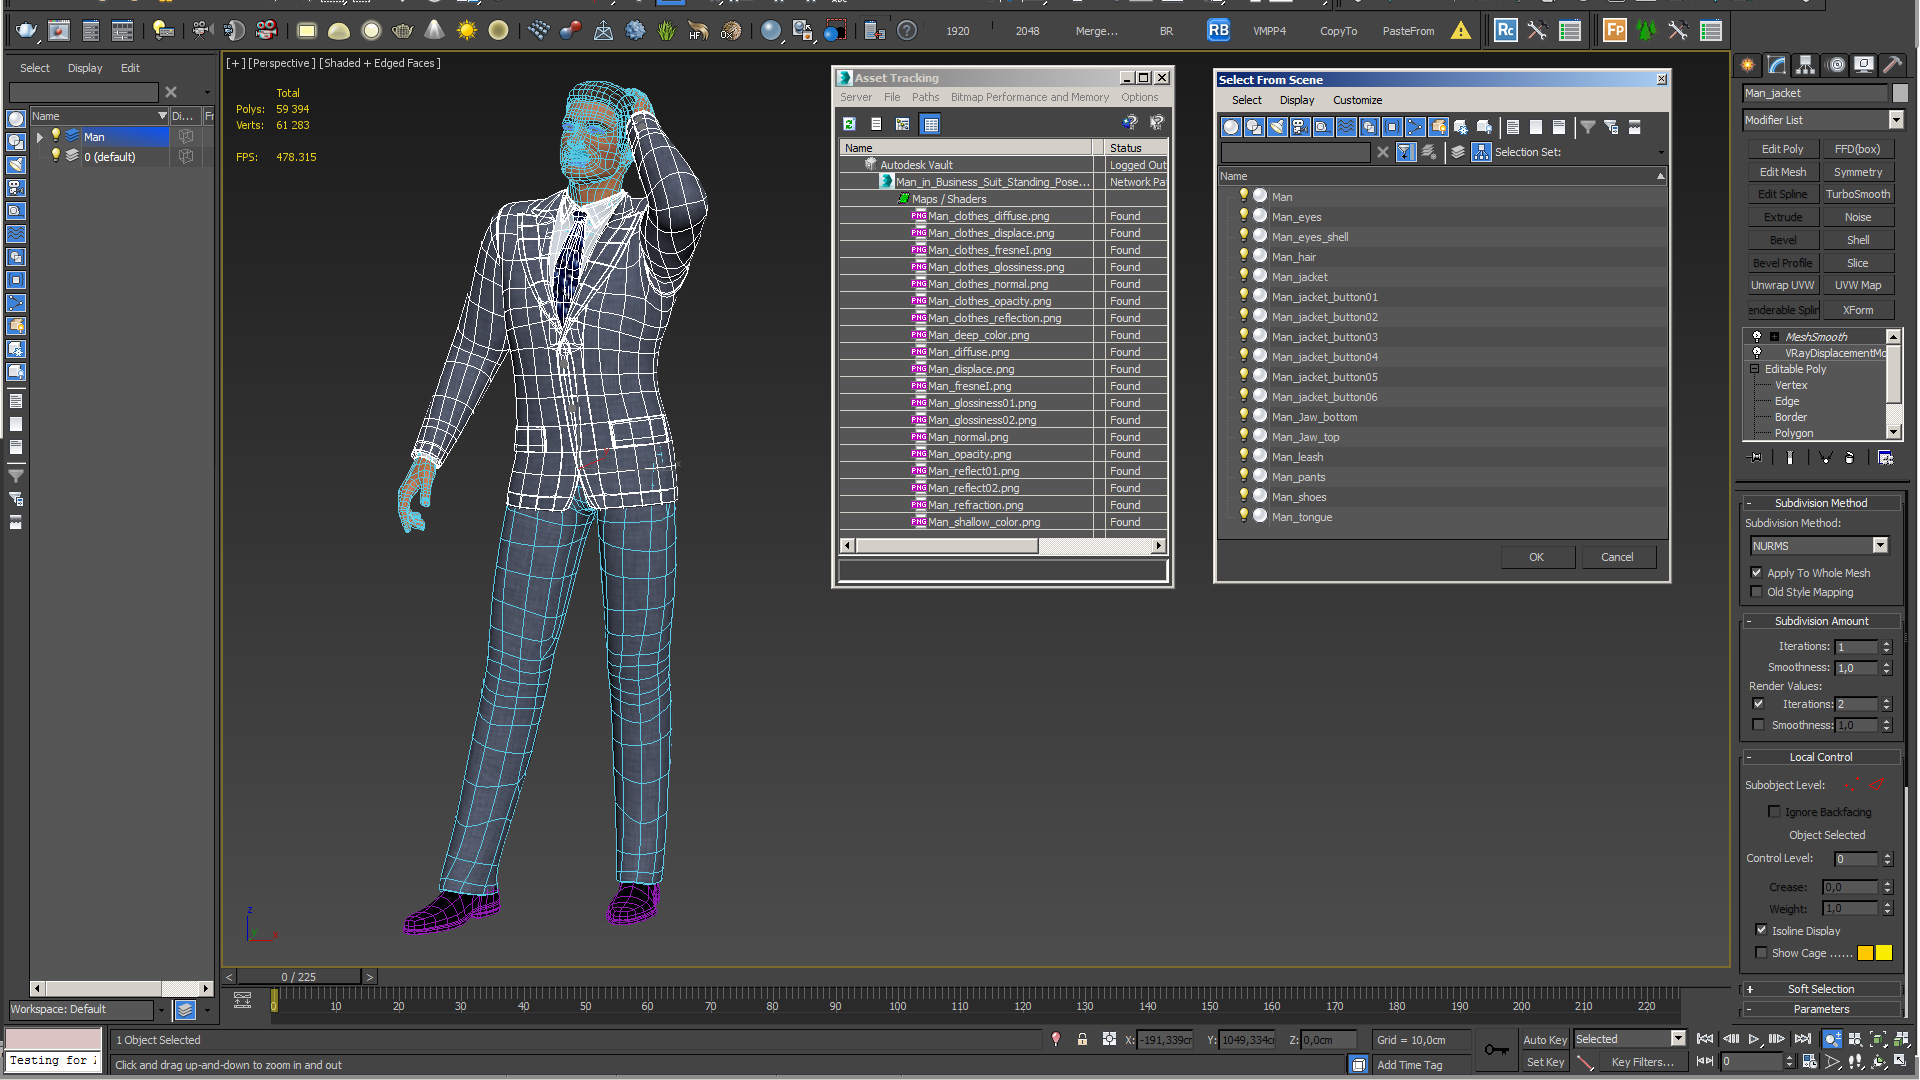Click the Auto Key button
The image size is (1920, 1080).
pyautogui.click(x=1545, y=1040)
